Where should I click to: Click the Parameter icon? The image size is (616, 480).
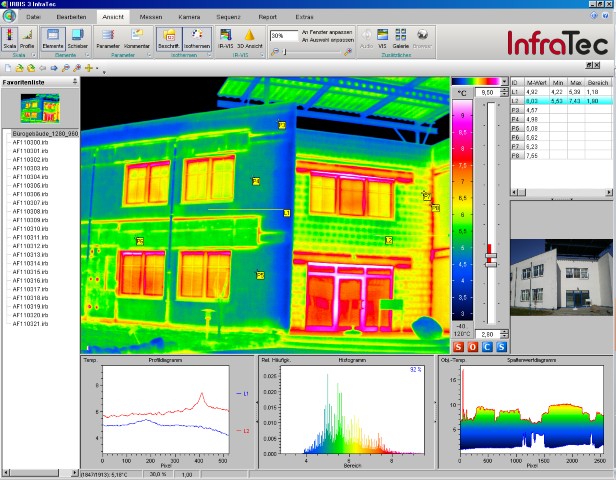coord(109,38)
